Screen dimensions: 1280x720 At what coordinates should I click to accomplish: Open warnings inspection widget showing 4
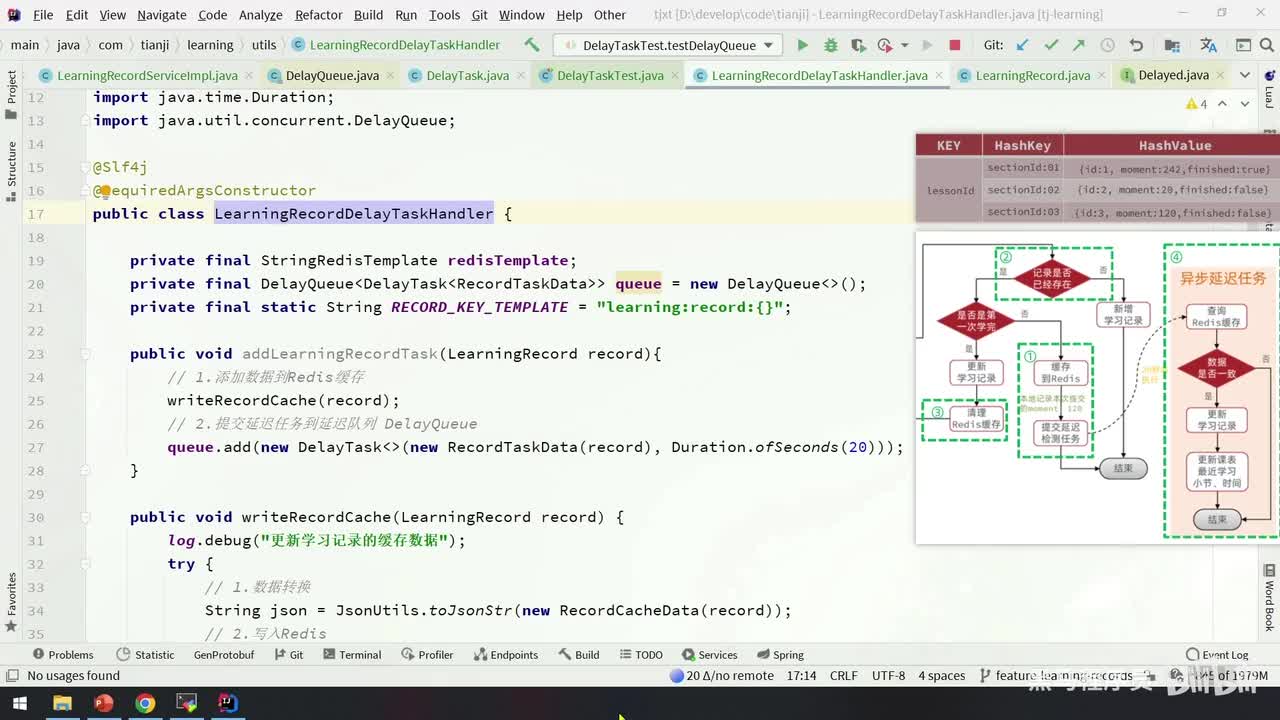[x=1197, y=104]
